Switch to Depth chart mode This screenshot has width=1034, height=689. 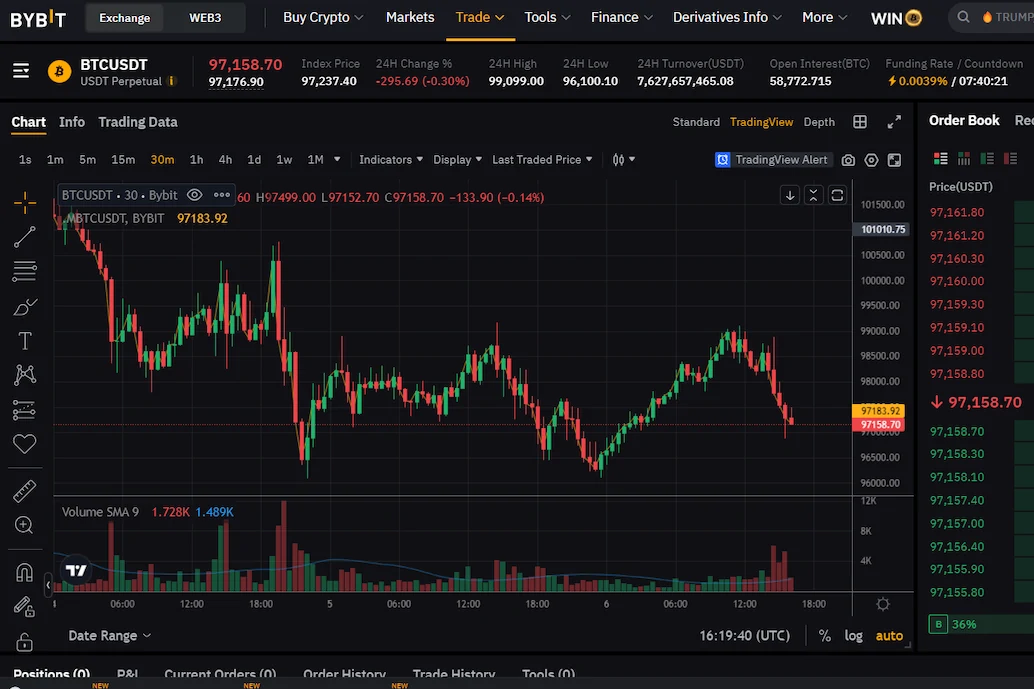pos(819,122)
